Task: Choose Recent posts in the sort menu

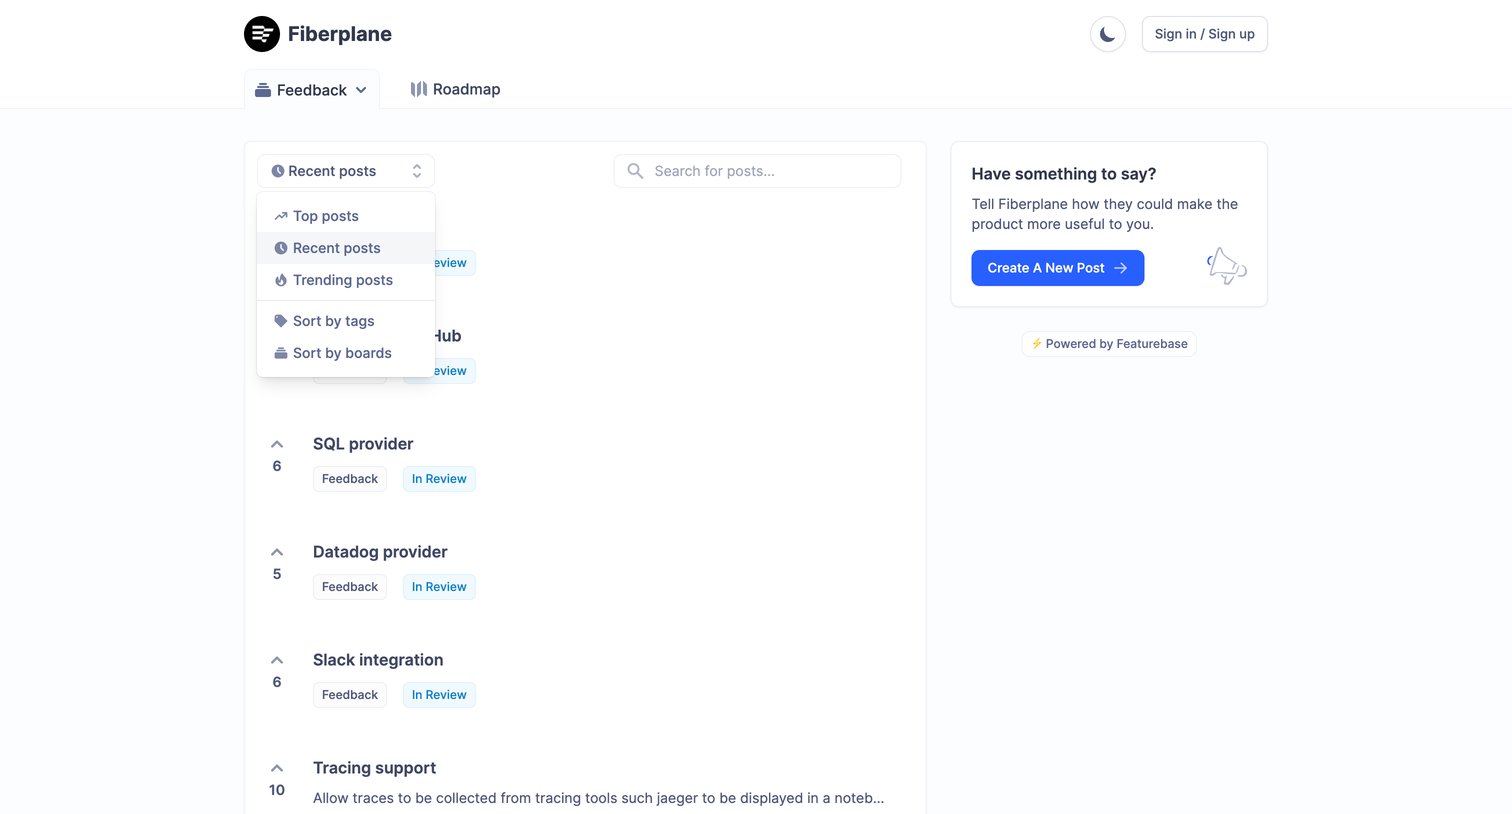Action: [346, 248]
